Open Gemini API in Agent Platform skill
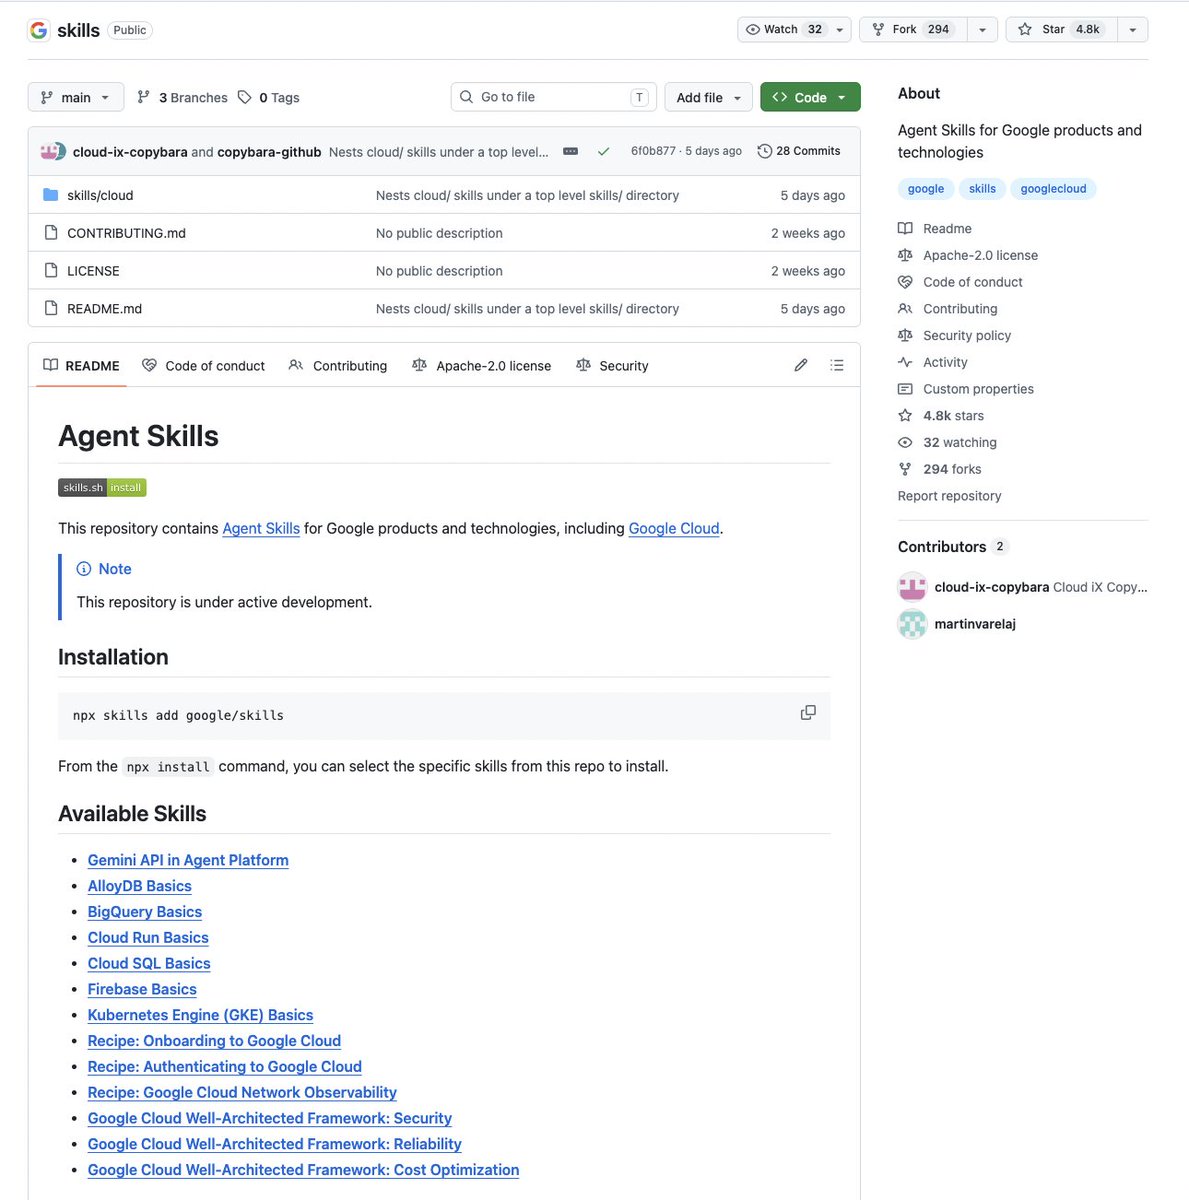Screen dimensions: 1189x1200 188,860
